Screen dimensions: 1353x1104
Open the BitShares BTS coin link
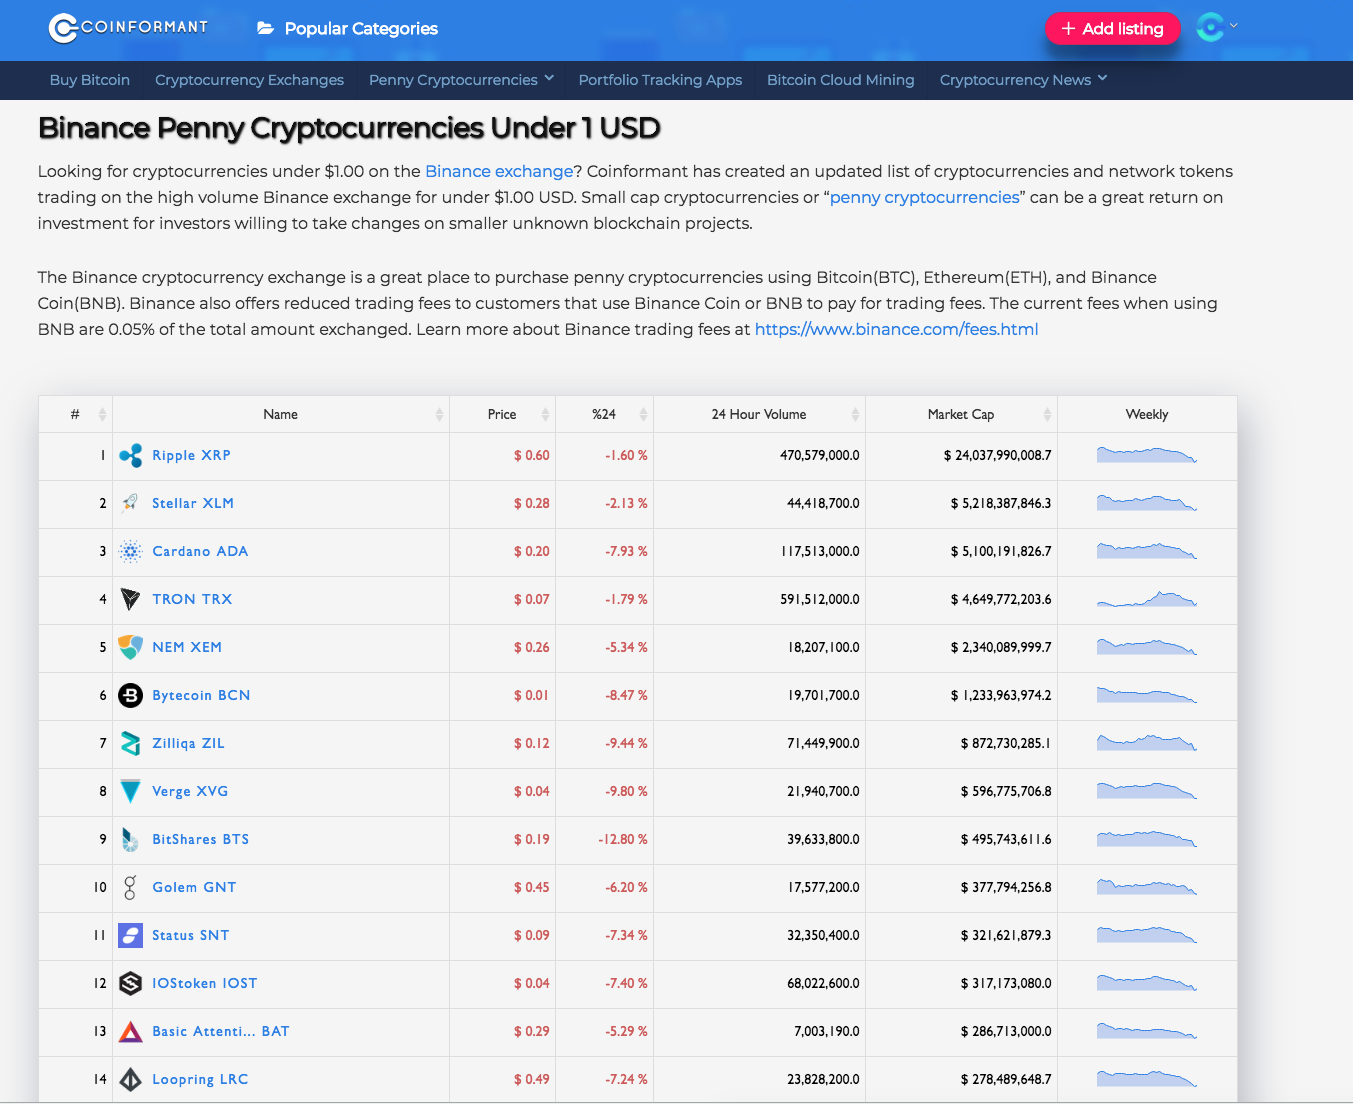(x=200, y=839)
